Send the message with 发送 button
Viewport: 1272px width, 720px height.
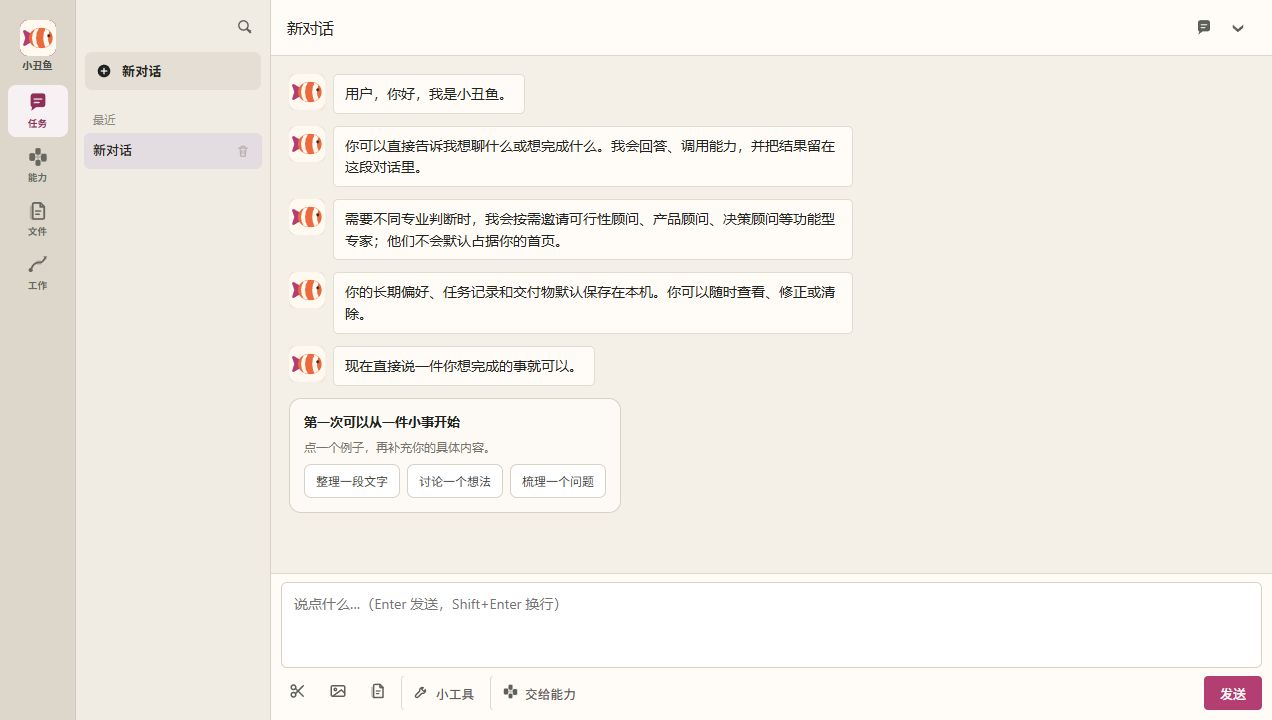tap(1233, 693)
